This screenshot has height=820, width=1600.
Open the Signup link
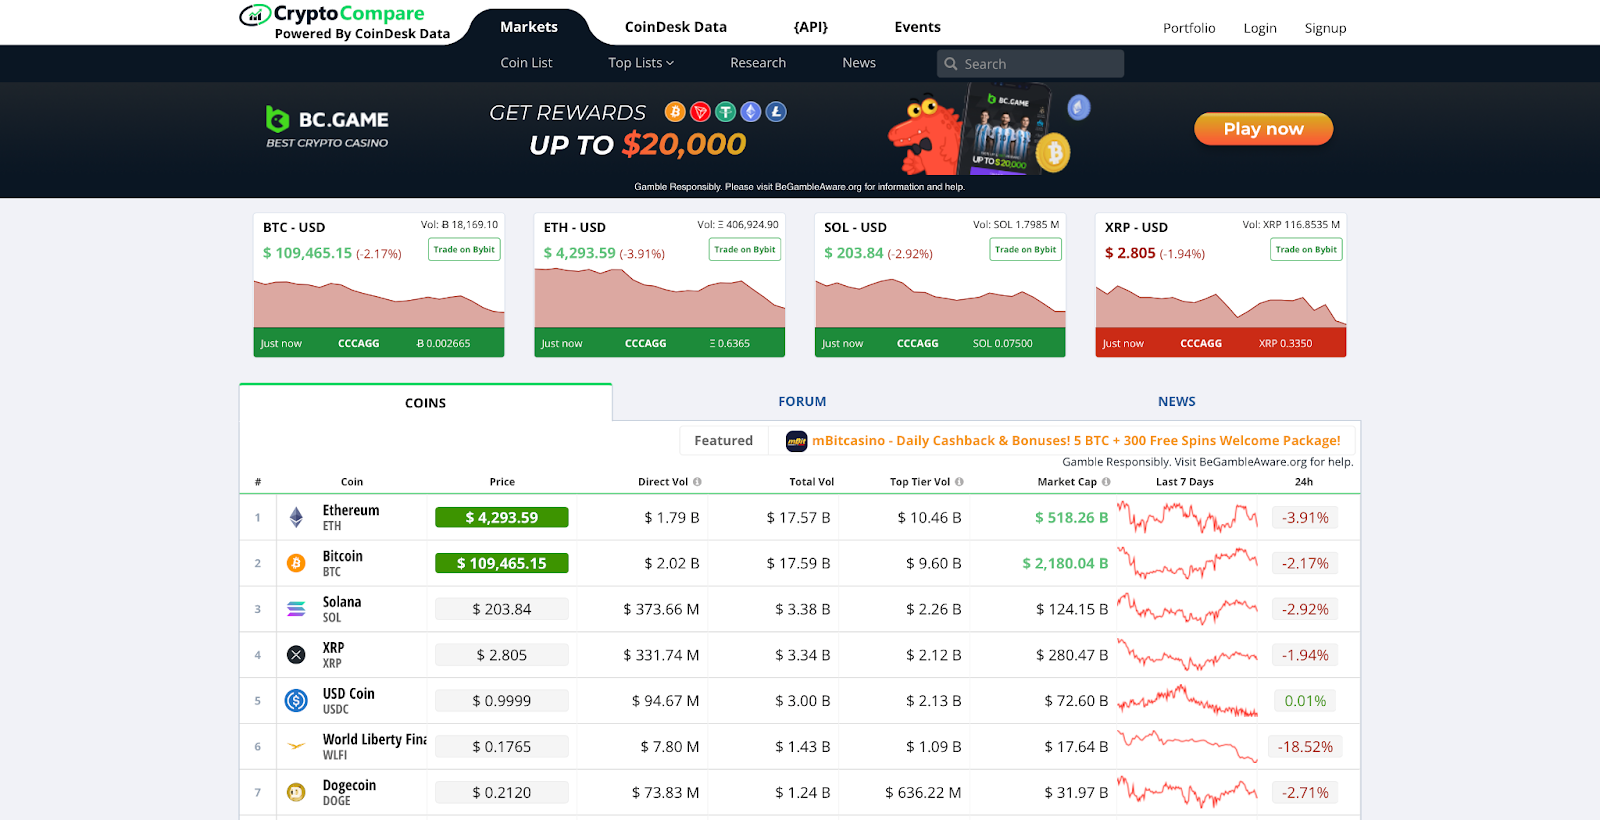(1325, 28)
